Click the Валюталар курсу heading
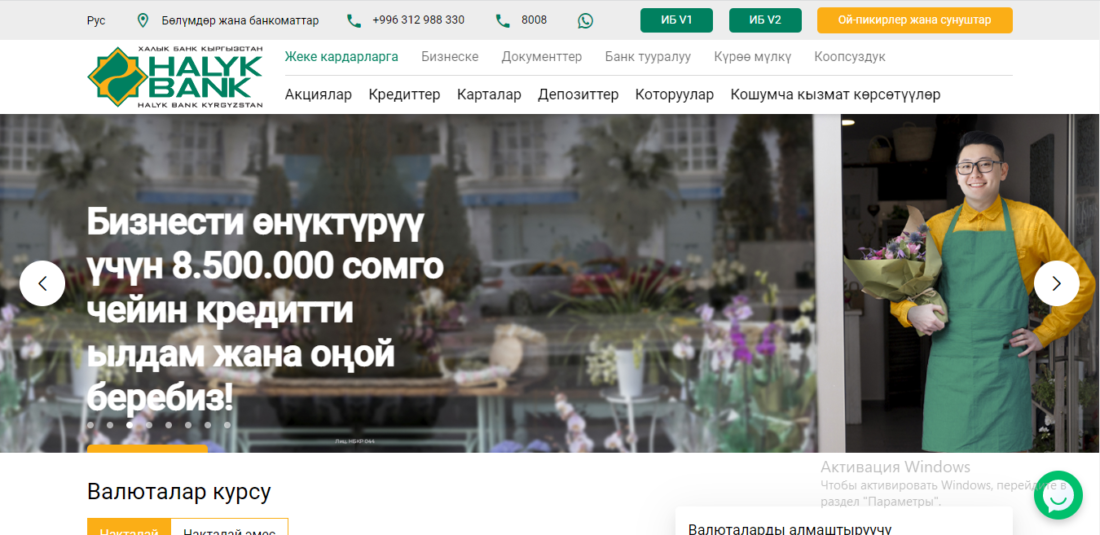Viewport: 1100px width, 535px height. pos(179,492)
